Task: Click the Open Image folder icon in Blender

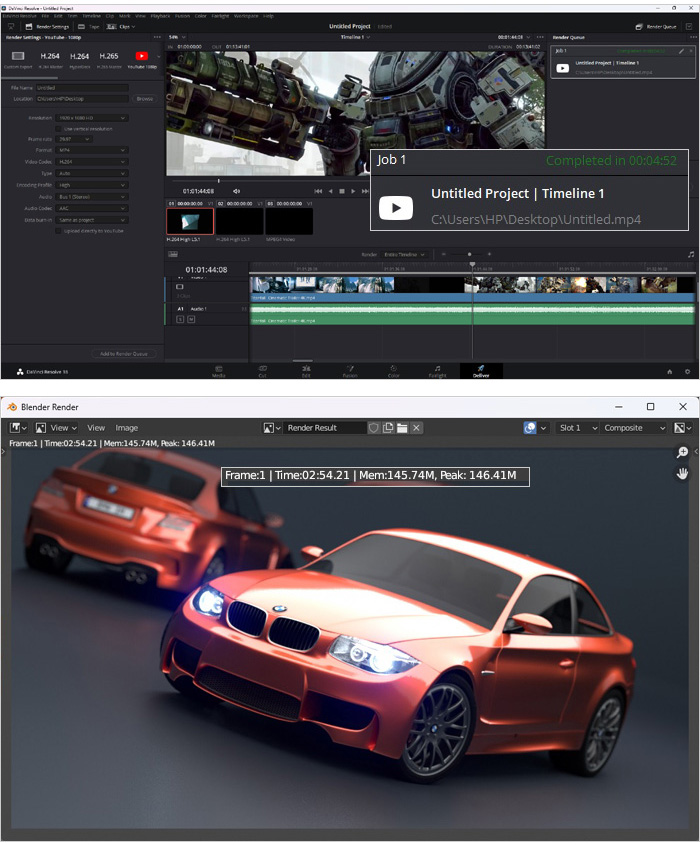Action: (x=402, y=427)
